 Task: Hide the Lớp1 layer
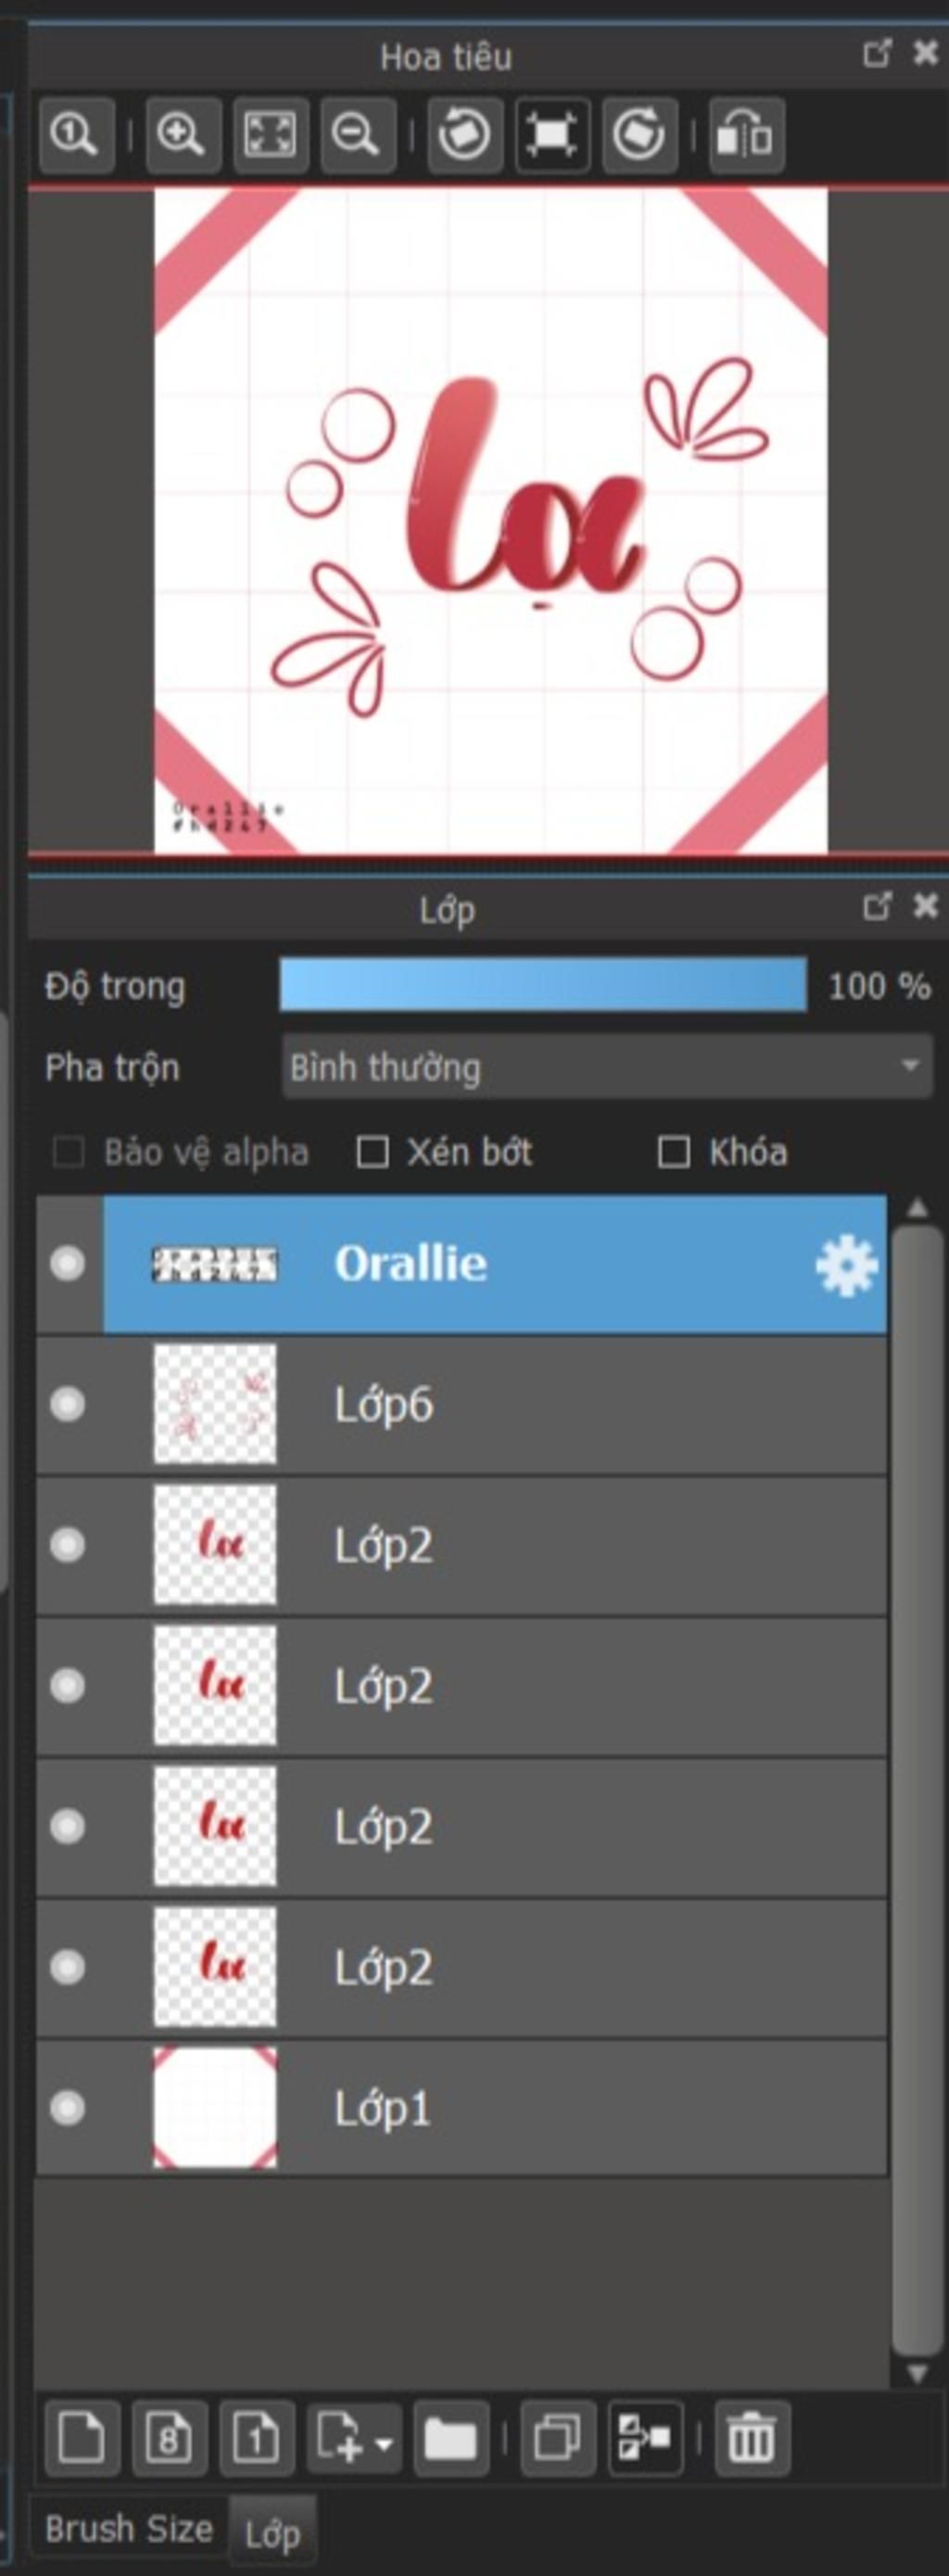68,2108
